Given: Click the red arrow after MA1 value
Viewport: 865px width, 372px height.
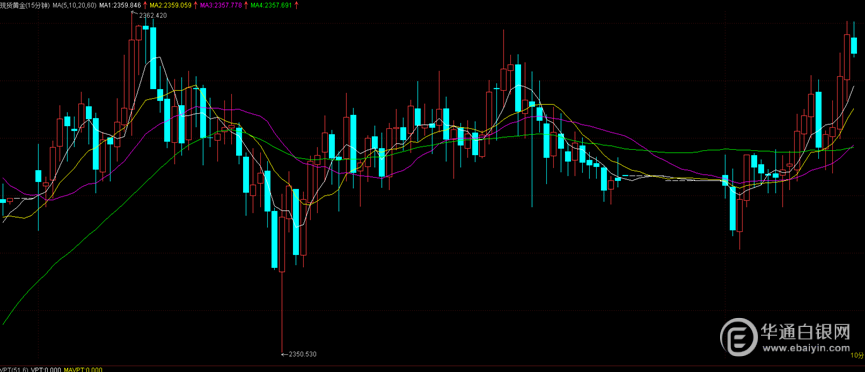Looking at the screenshot, I should (145, 5).
